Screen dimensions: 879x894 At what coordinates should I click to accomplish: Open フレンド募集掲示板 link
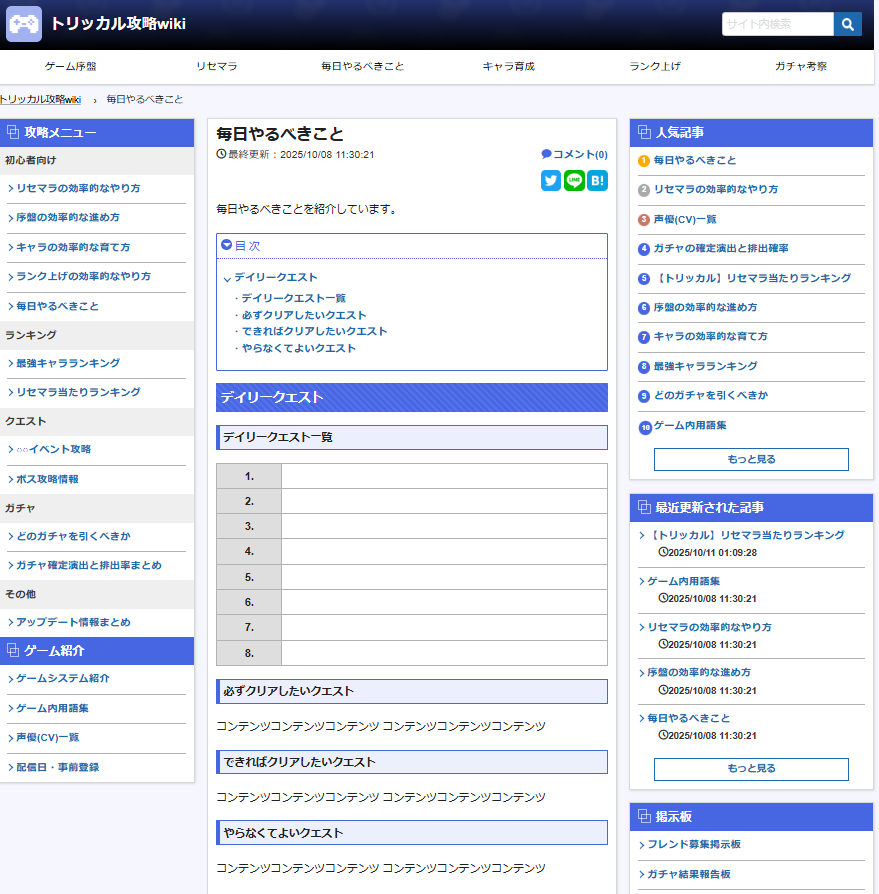click(693, 844)
